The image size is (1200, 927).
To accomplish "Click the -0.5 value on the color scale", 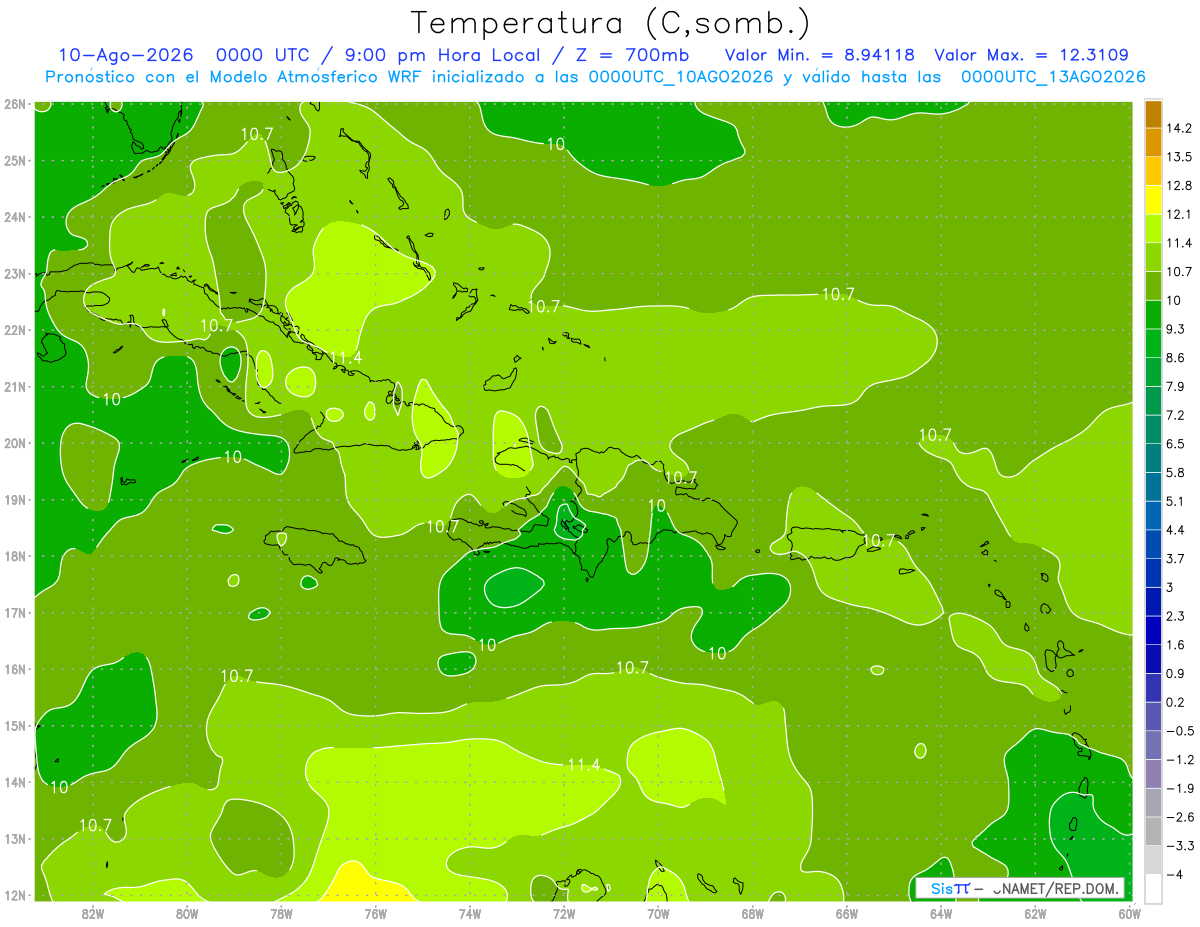I will pos(1180,731).
